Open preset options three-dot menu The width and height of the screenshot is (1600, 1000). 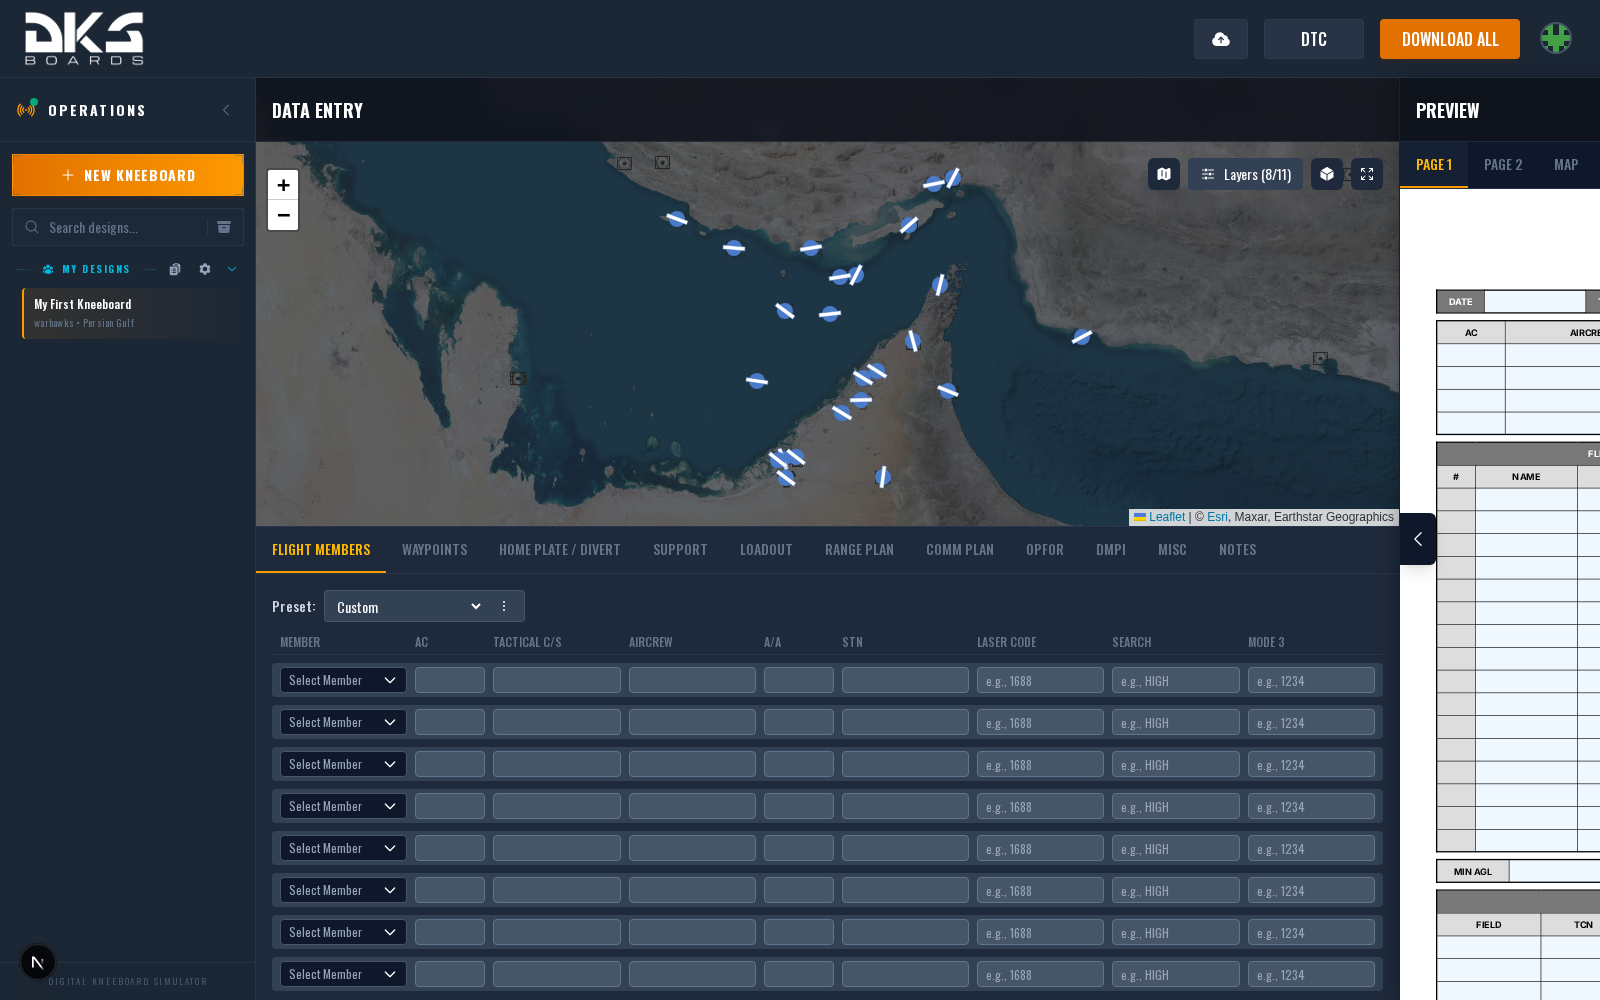pyautogui.click(x=504, y=606)
